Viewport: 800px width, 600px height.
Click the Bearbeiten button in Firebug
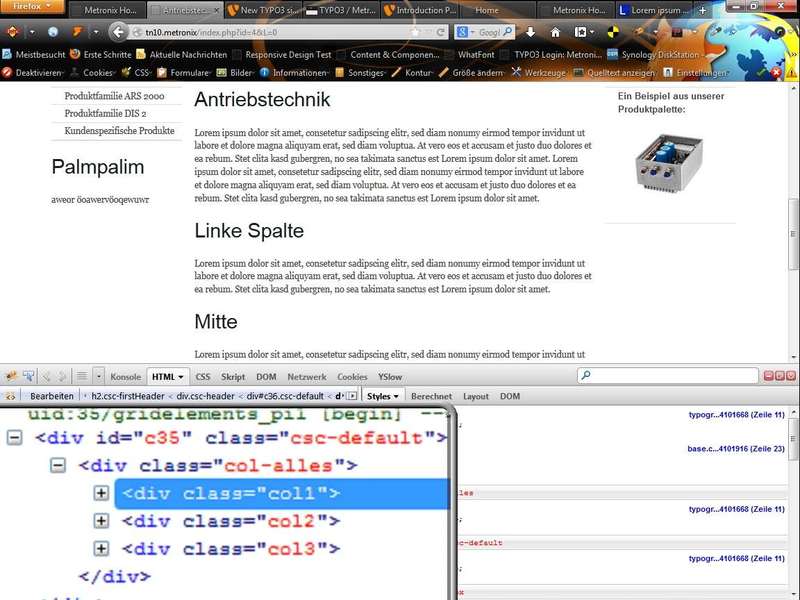pos(51,396)
